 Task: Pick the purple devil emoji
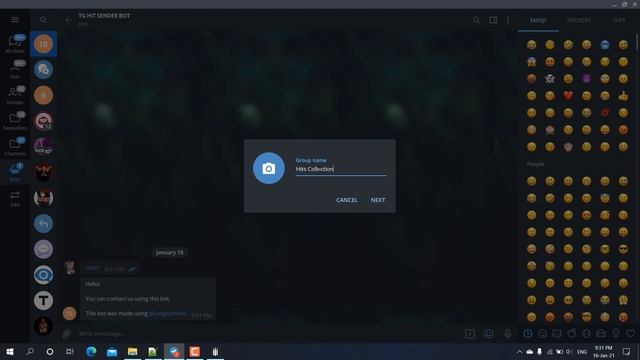tap(587, 78)
